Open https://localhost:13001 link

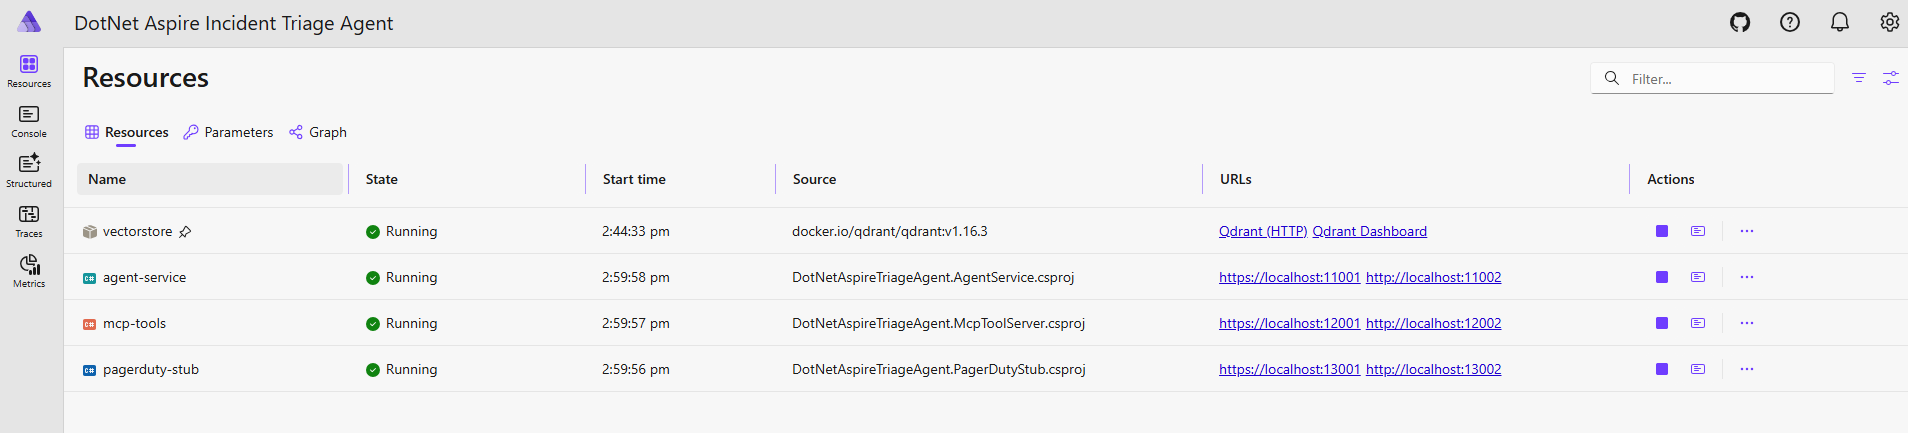[1289, 369]
